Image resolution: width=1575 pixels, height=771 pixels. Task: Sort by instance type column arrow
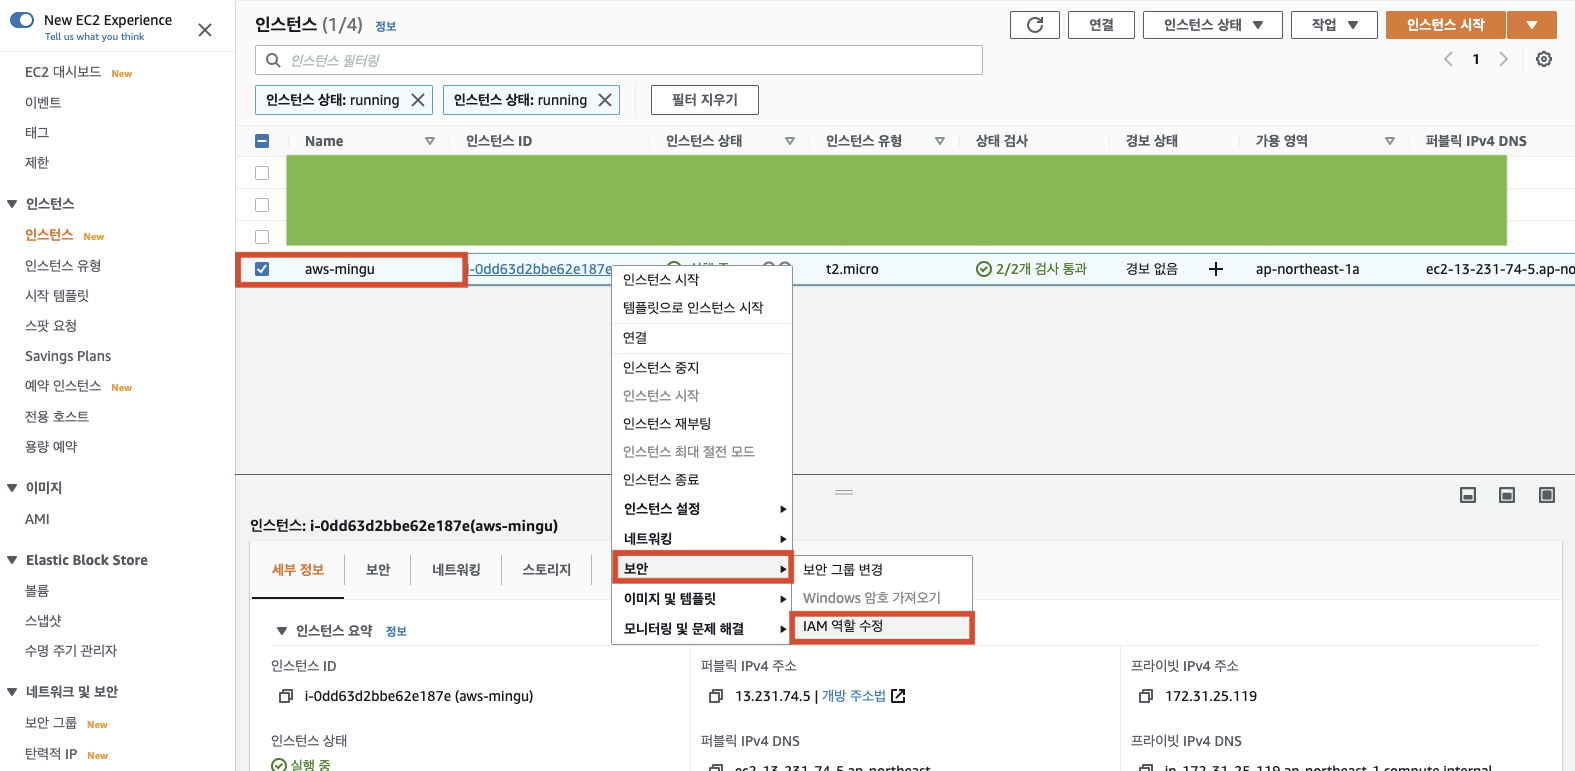[x=940, y=141]
